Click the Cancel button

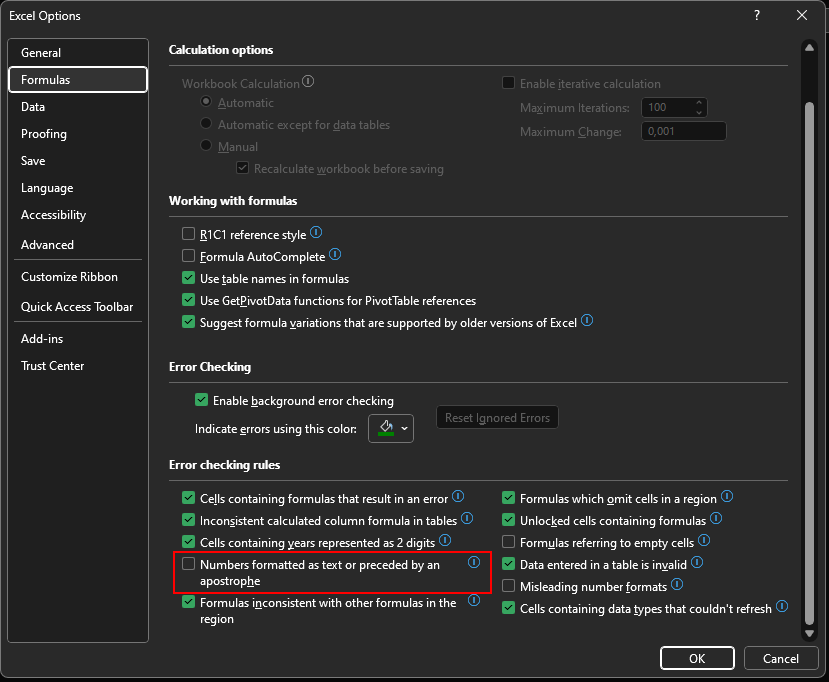780,658
